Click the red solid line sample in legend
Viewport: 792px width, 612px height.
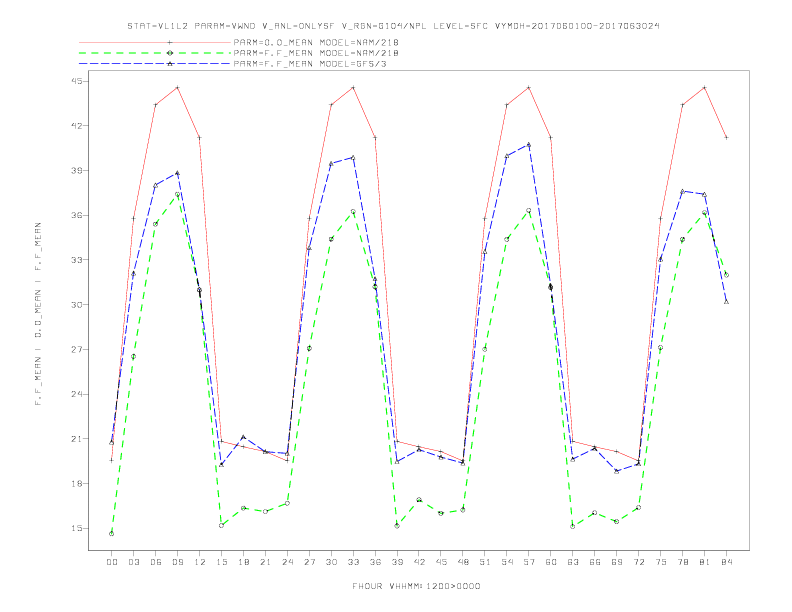click(x=155, y=42)
